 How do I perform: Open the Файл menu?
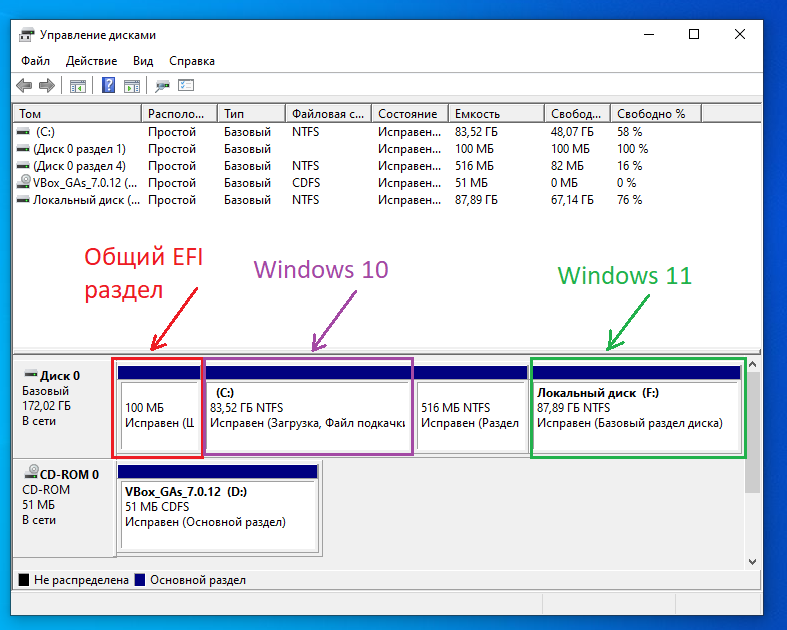35,61
